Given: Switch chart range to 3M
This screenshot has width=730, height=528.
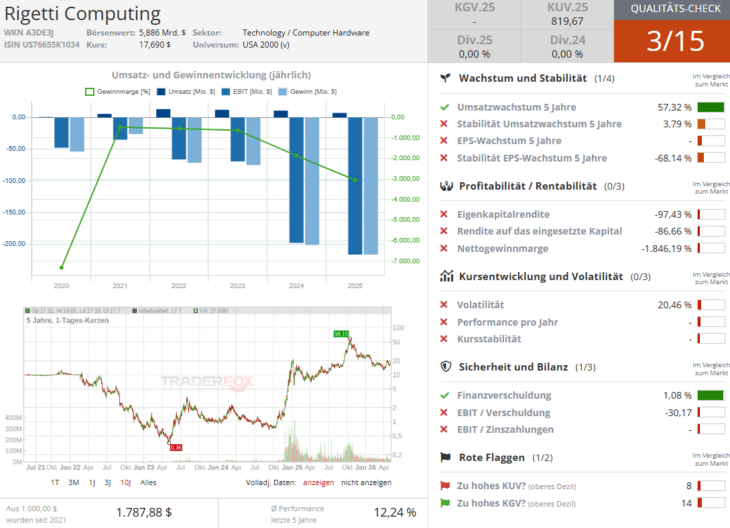Looking at the screenshot, I should point(74,482).
